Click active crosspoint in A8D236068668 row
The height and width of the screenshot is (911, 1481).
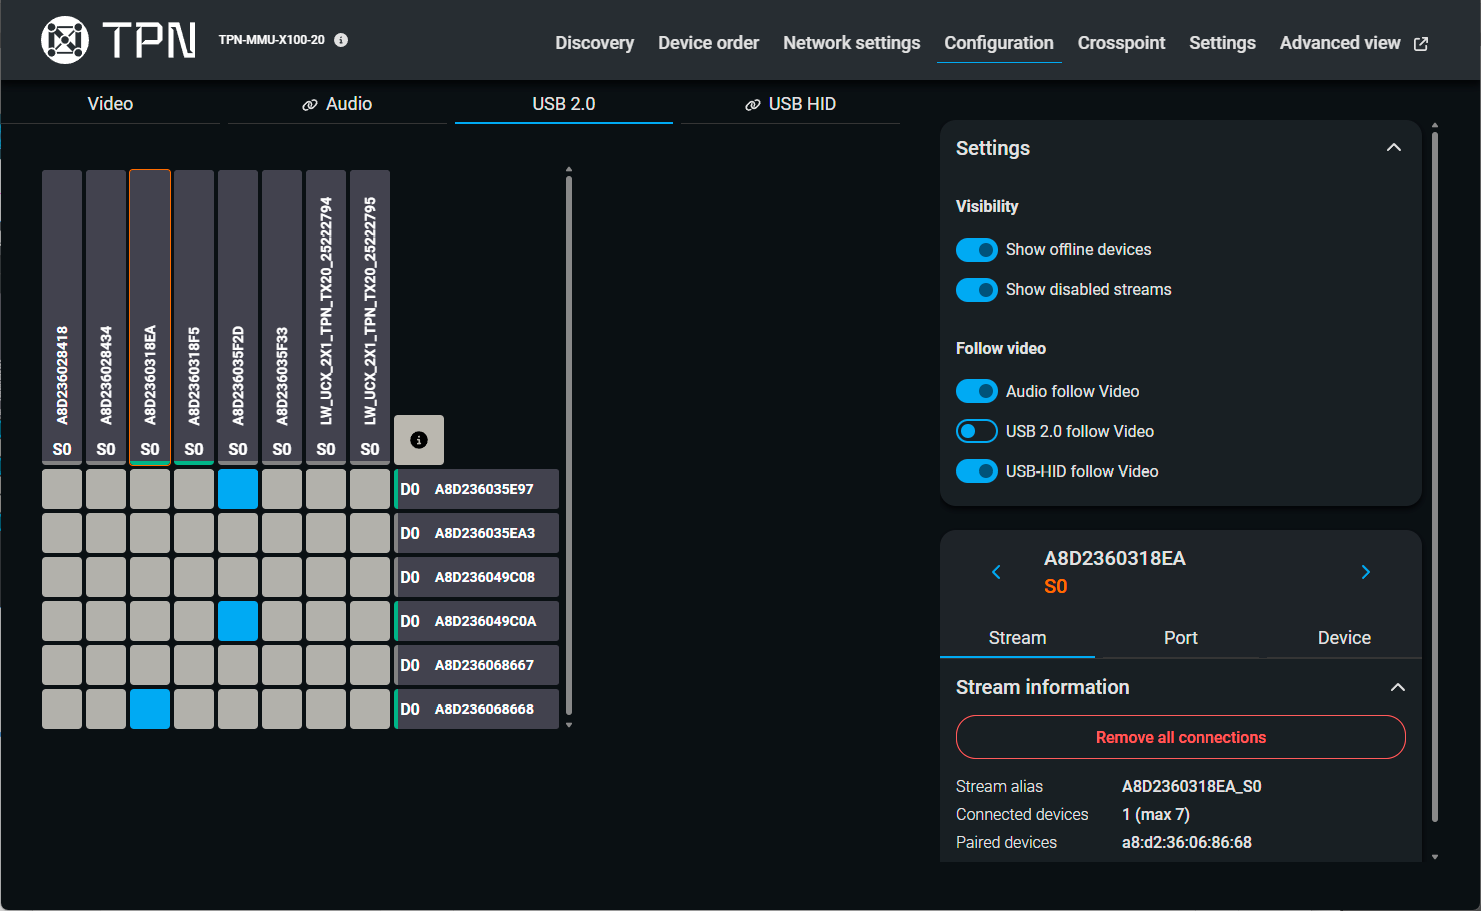(150, 709)
